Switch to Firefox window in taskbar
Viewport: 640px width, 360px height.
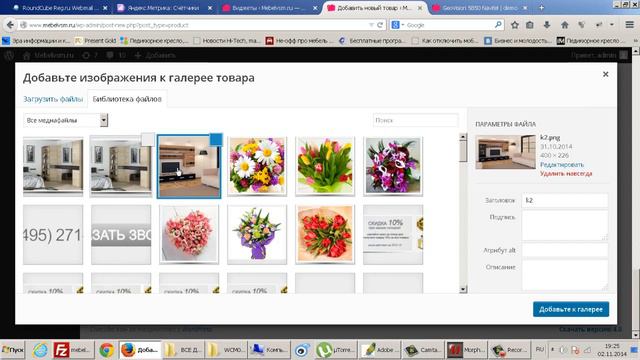pos(140,350)
